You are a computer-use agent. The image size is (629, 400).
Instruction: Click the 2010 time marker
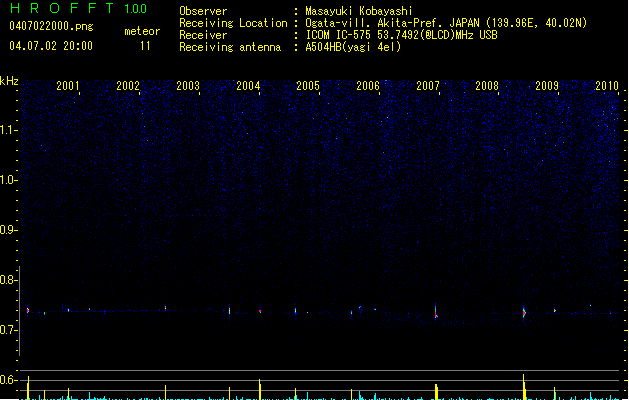tap(607, 85)
